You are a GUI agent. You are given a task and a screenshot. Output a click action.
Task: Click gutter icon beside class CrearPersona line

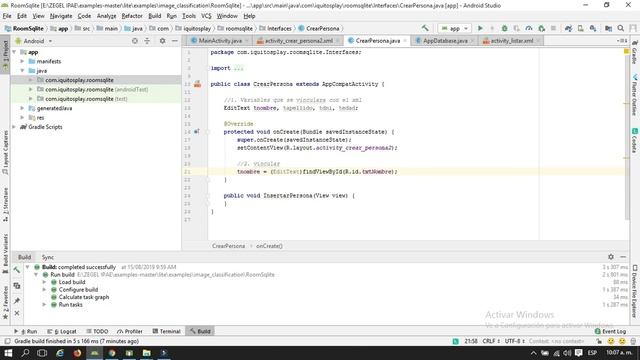tap(198, 84)
